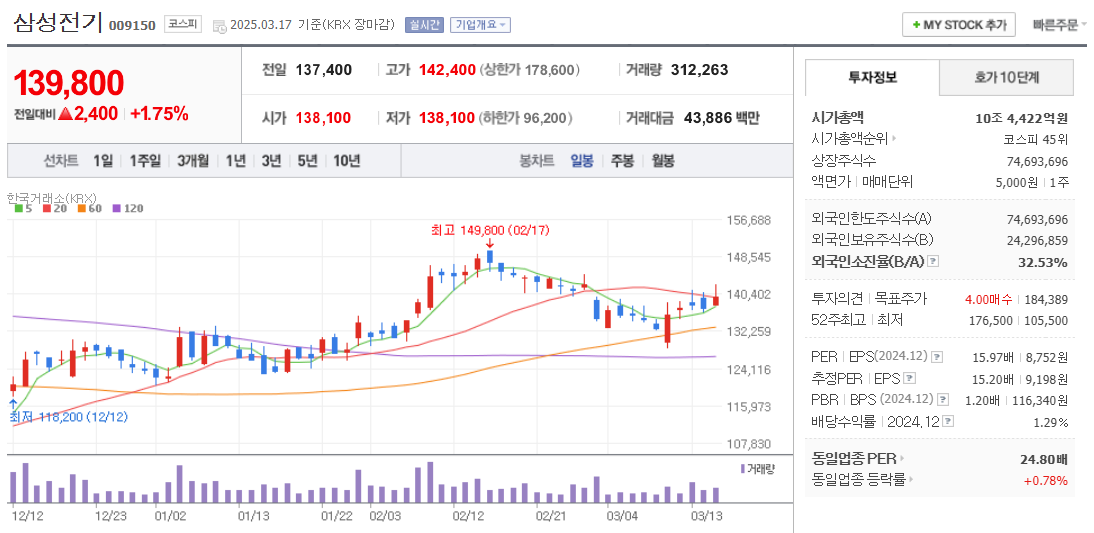Click the green plus icon in MY STOCK 추가
The width and height of the screenshot is (1094, 533).
[x=916, y=25]
